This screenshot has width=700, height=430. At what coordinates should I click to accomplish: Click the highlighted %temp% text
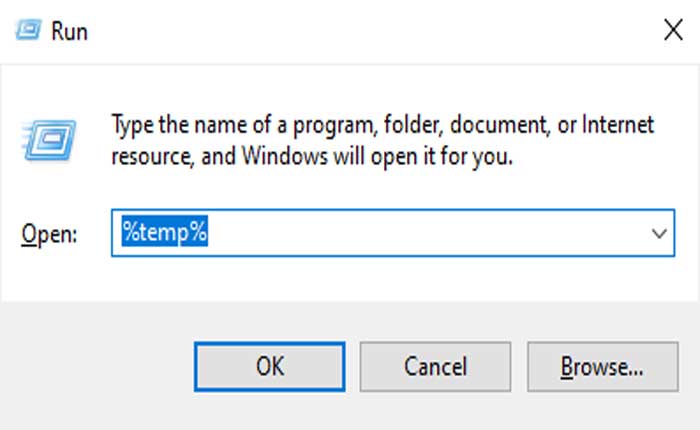(165, 233)
